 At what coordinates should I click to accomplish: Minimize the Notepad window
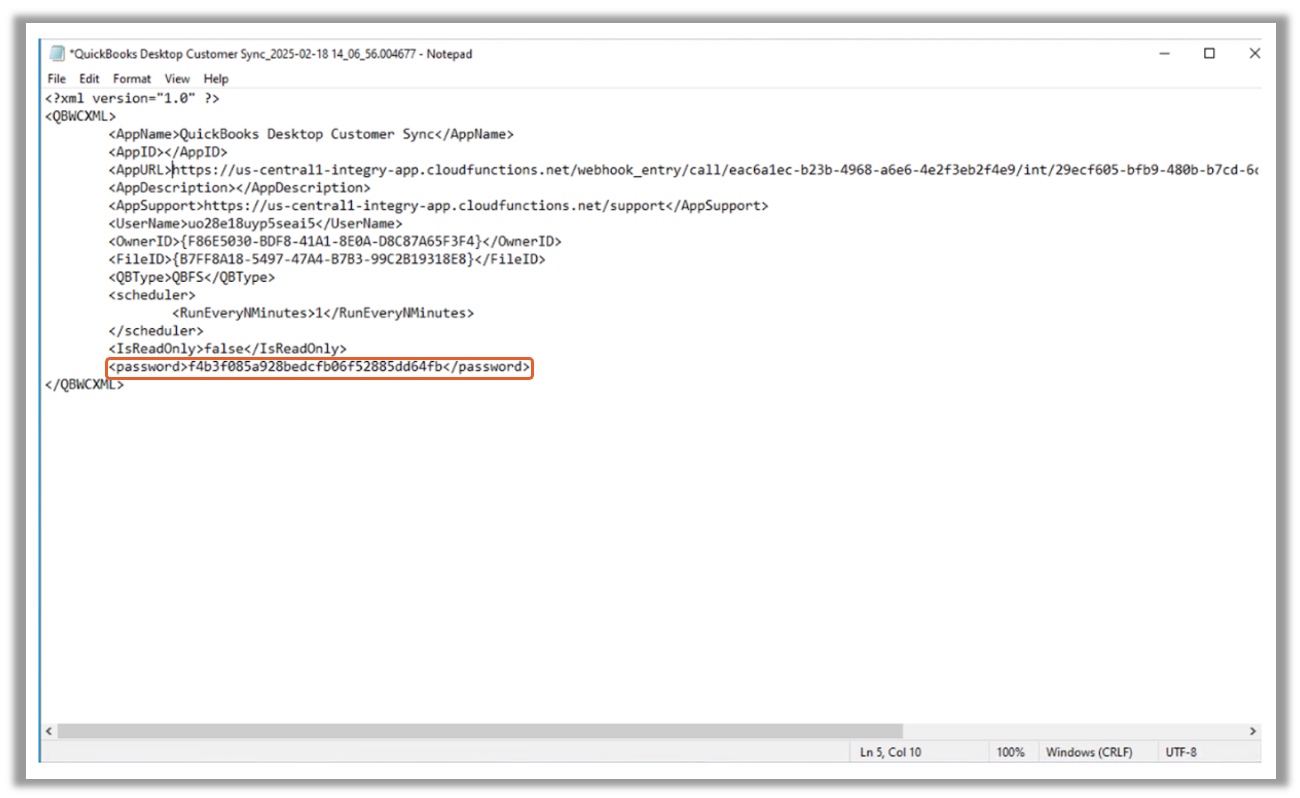coord(1164,54)
